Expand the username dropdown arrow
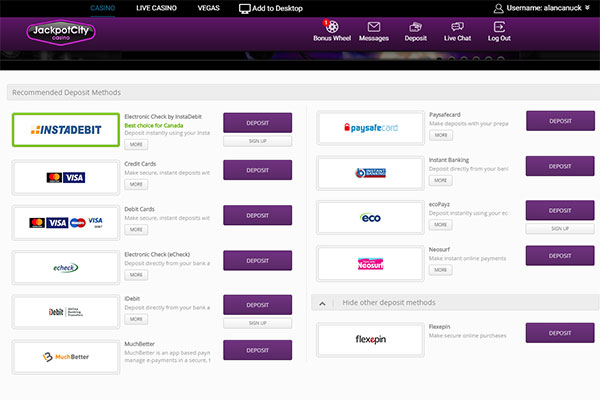The width and height of the screenshot is (600, 400). pyautogui.click(x=587, y=7)
